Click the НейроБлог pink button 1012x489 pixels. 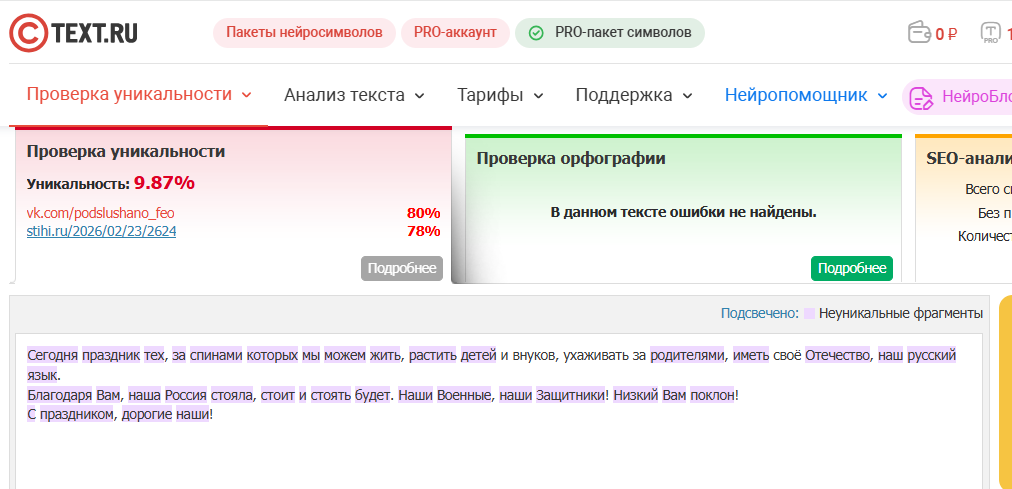[957, 97]
